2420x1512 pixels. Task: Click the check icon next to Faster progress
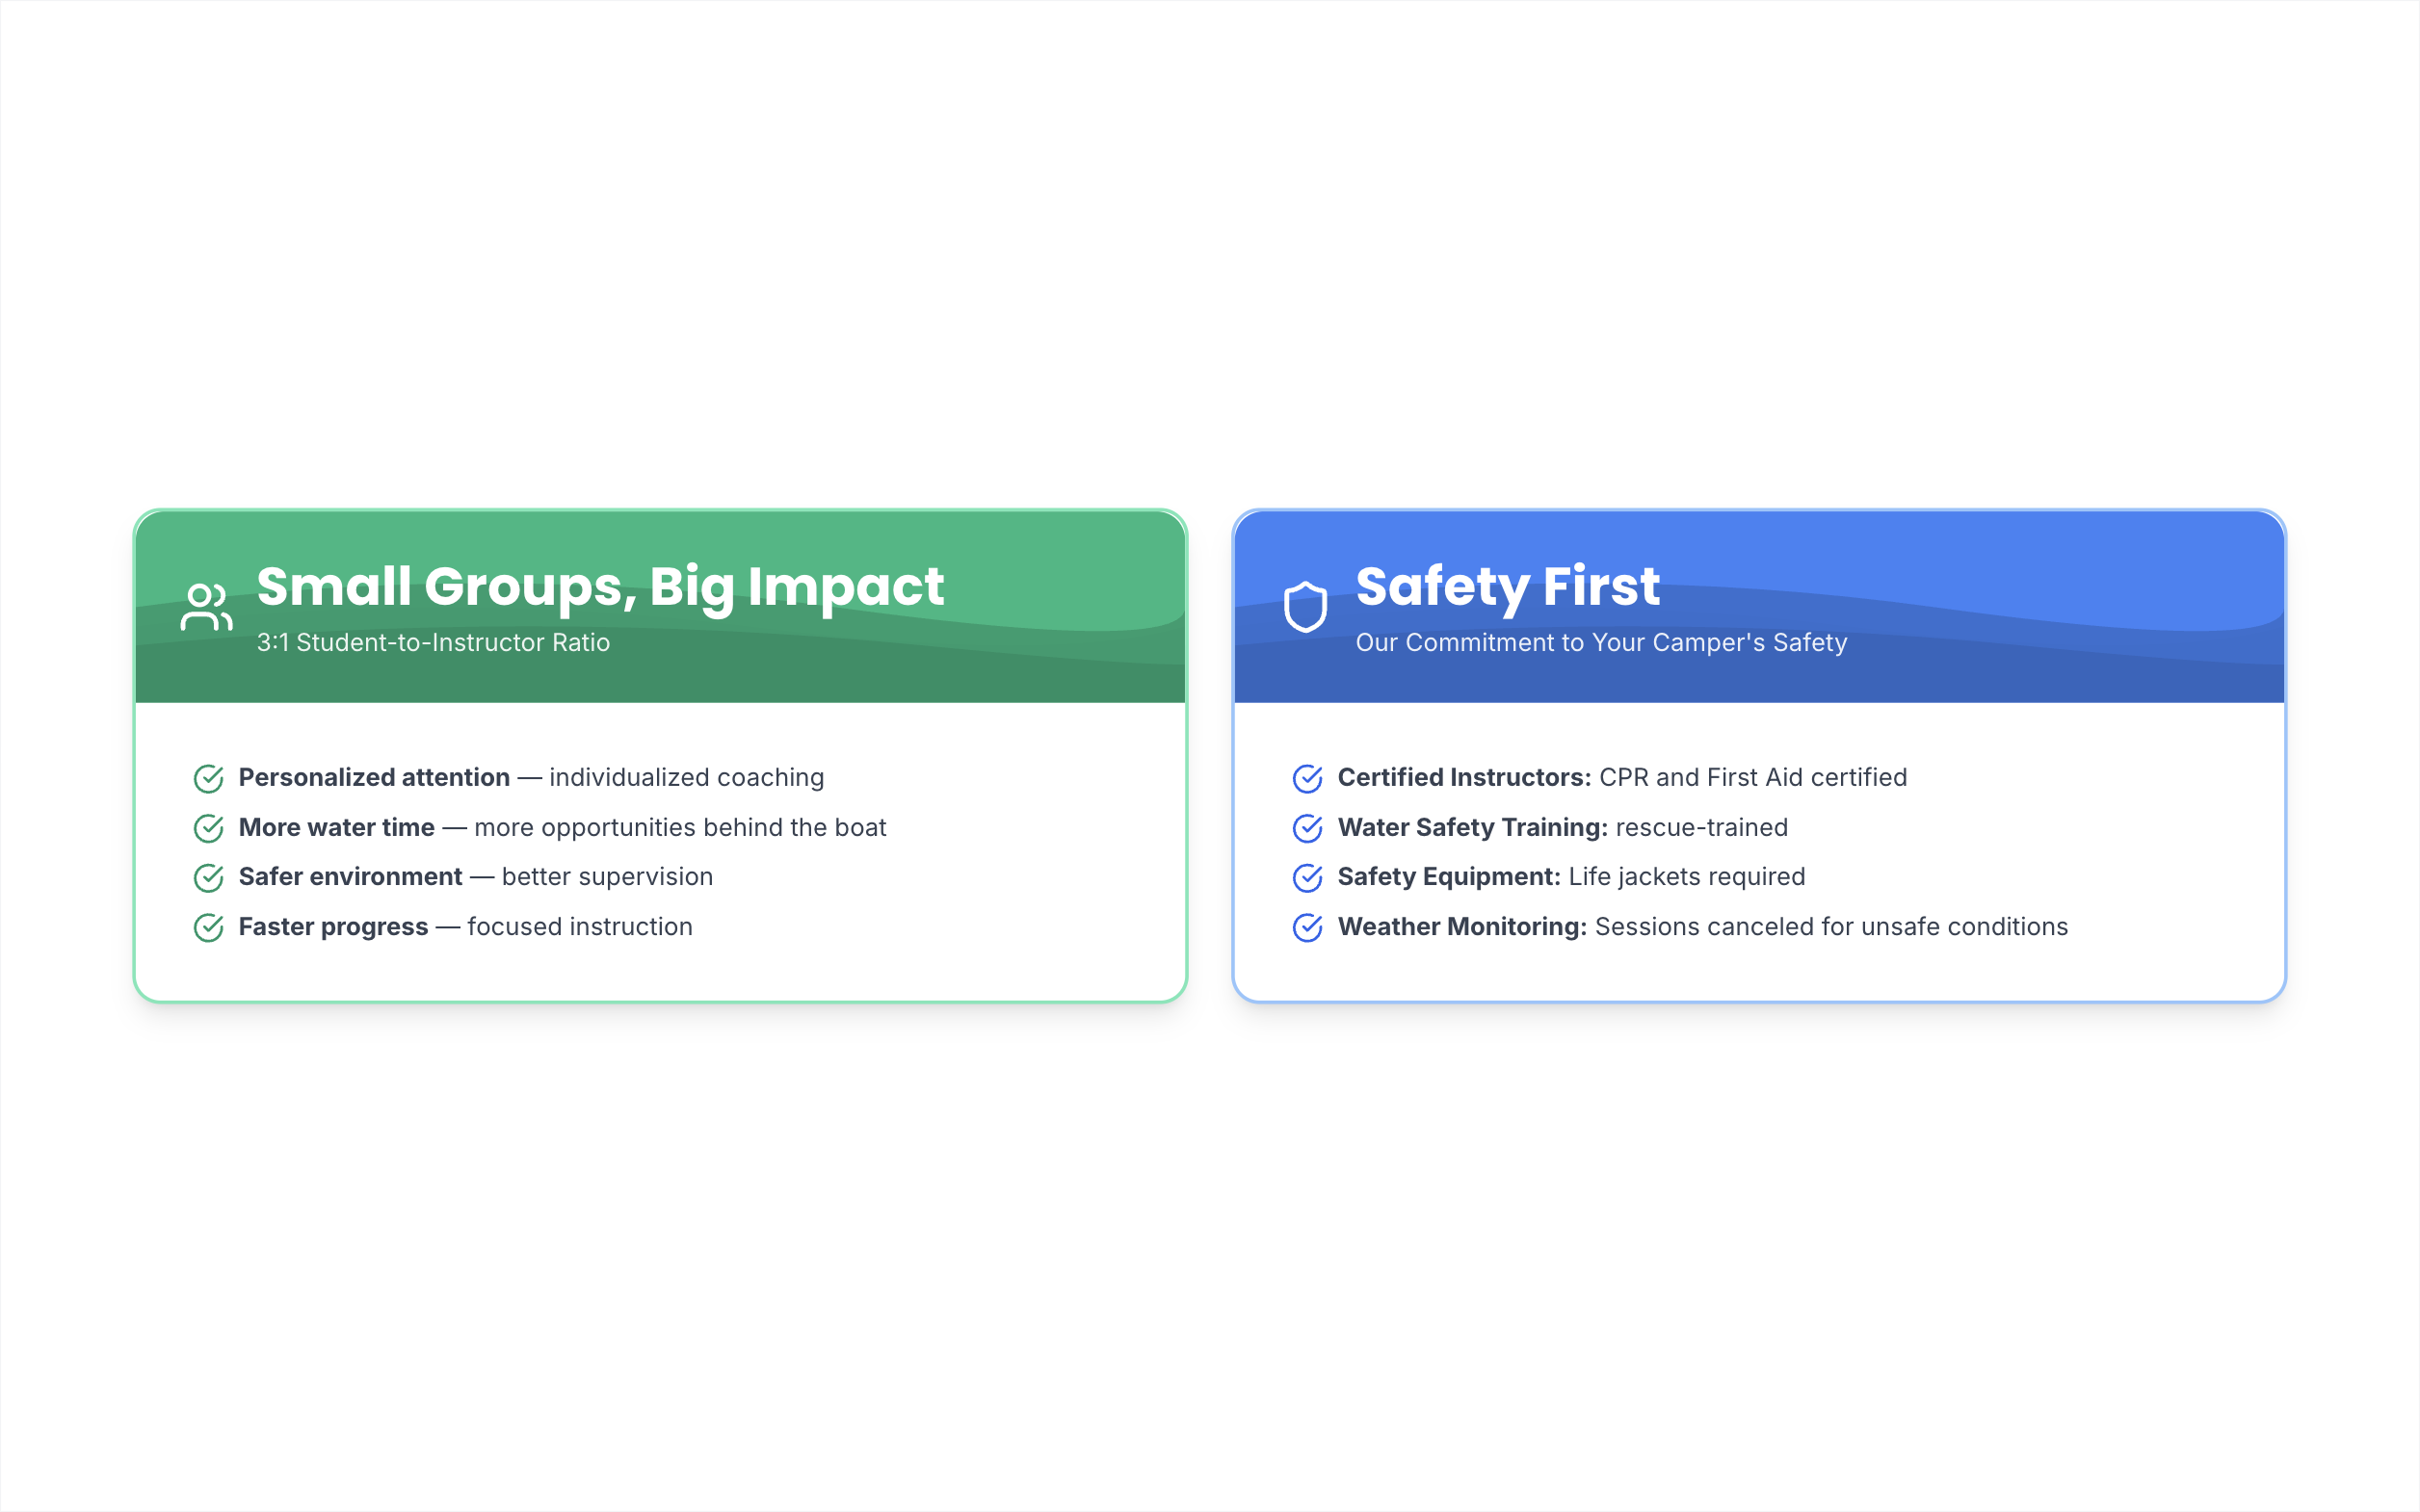[208, 927]
